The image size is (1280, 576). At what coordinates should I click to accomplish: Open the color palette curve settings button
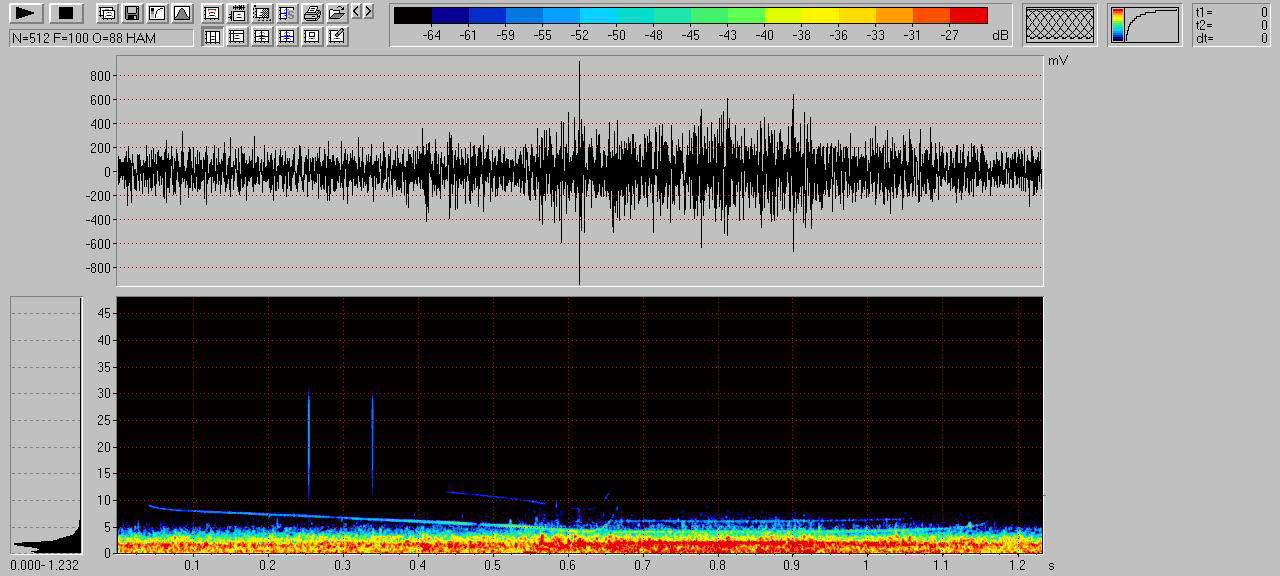coord(1145,25)
